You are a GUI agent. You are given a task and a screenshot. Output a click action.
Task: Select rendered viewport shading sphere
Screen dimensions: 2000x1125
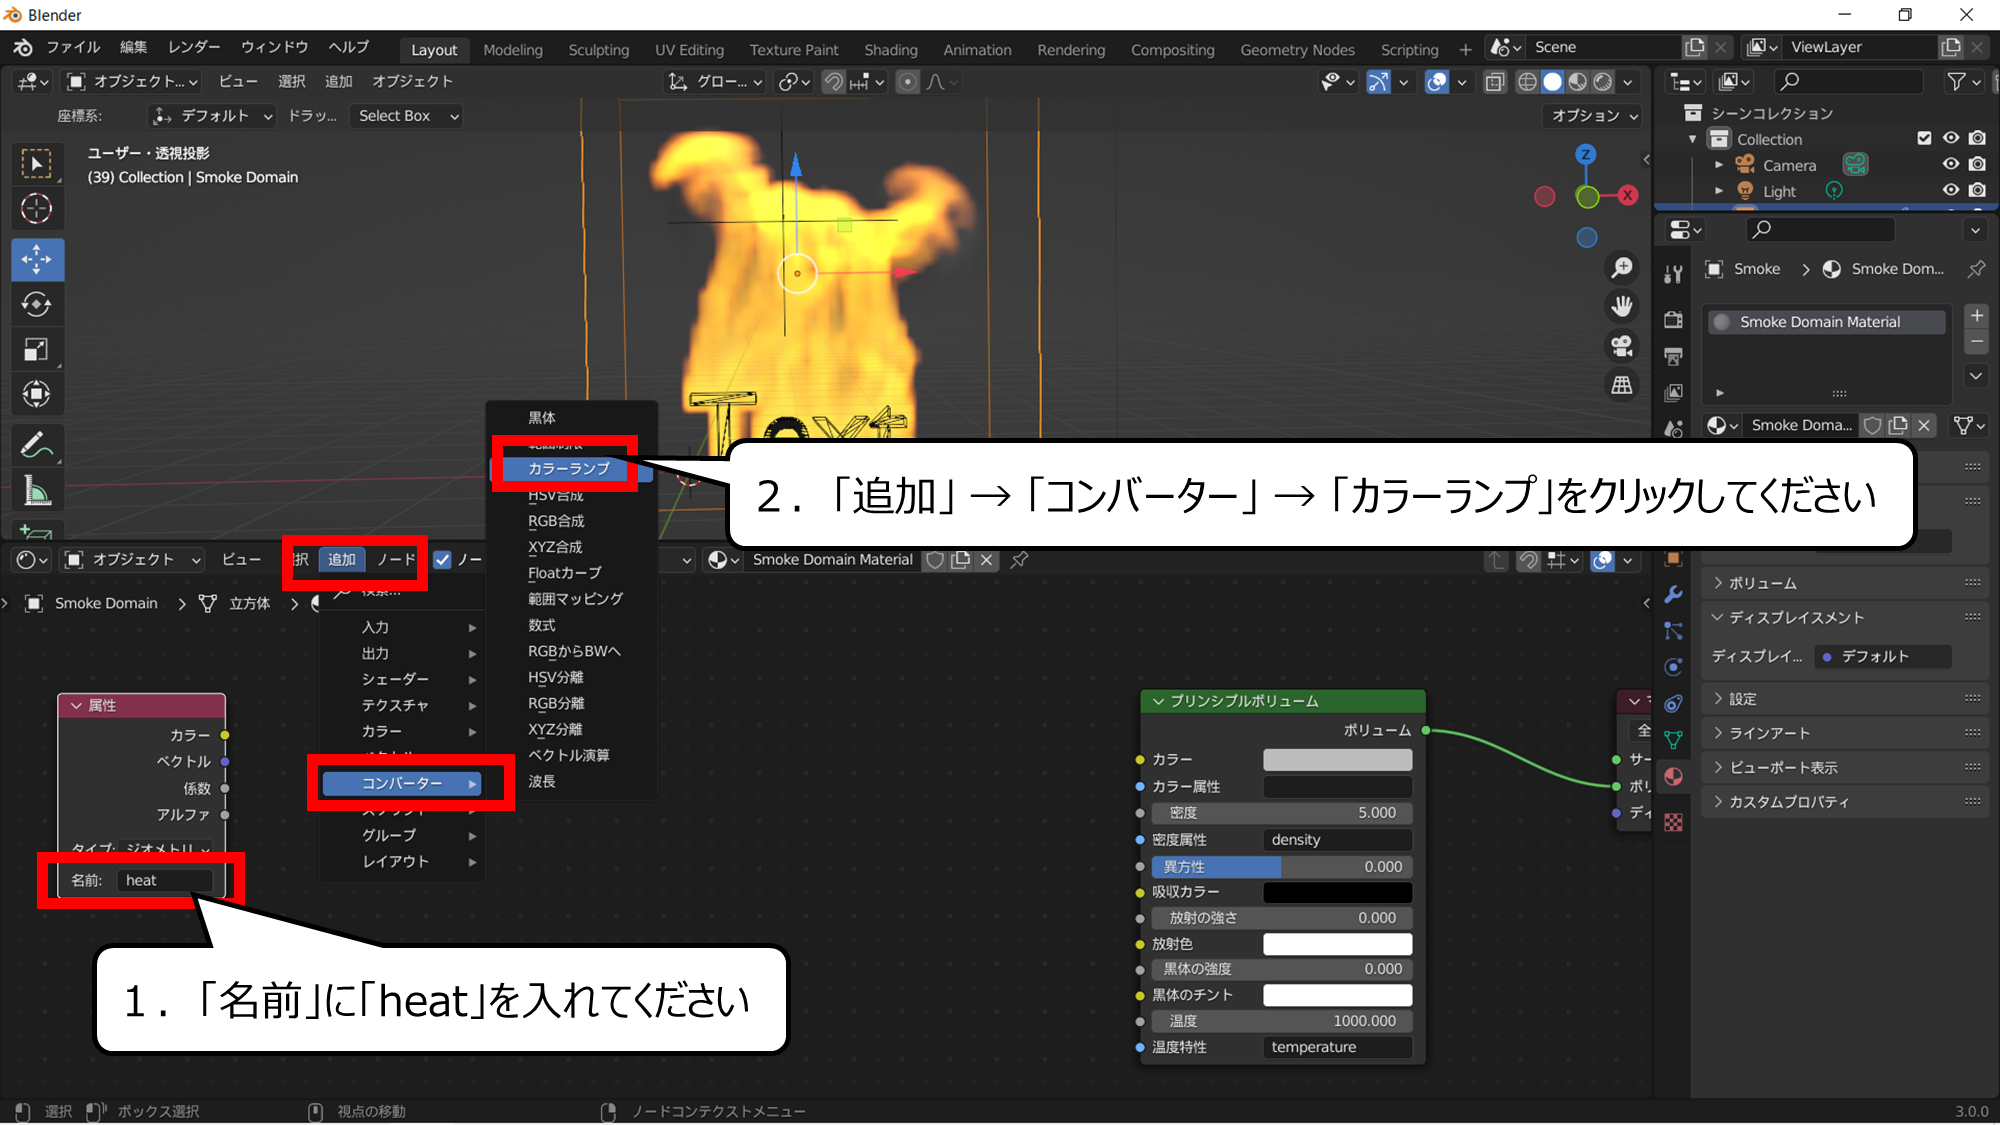tap(1603, 82)
